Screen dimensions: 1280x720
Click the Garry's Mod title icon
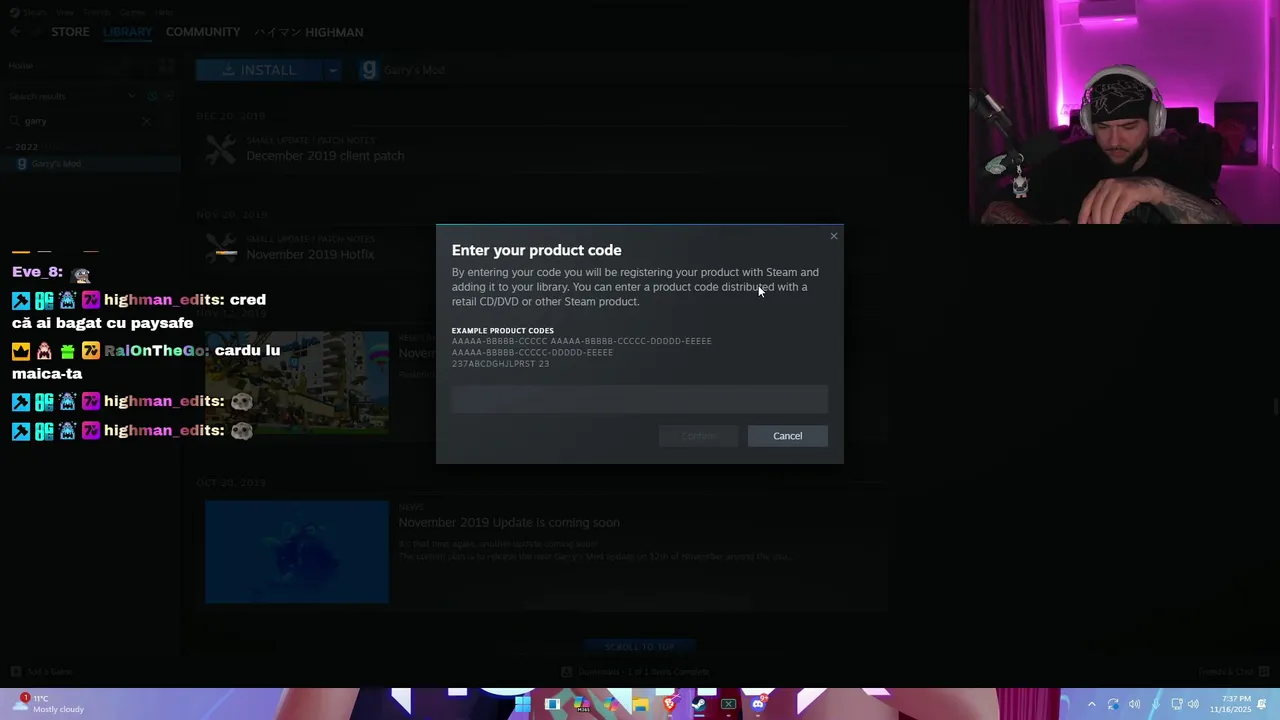pos(369,70)
